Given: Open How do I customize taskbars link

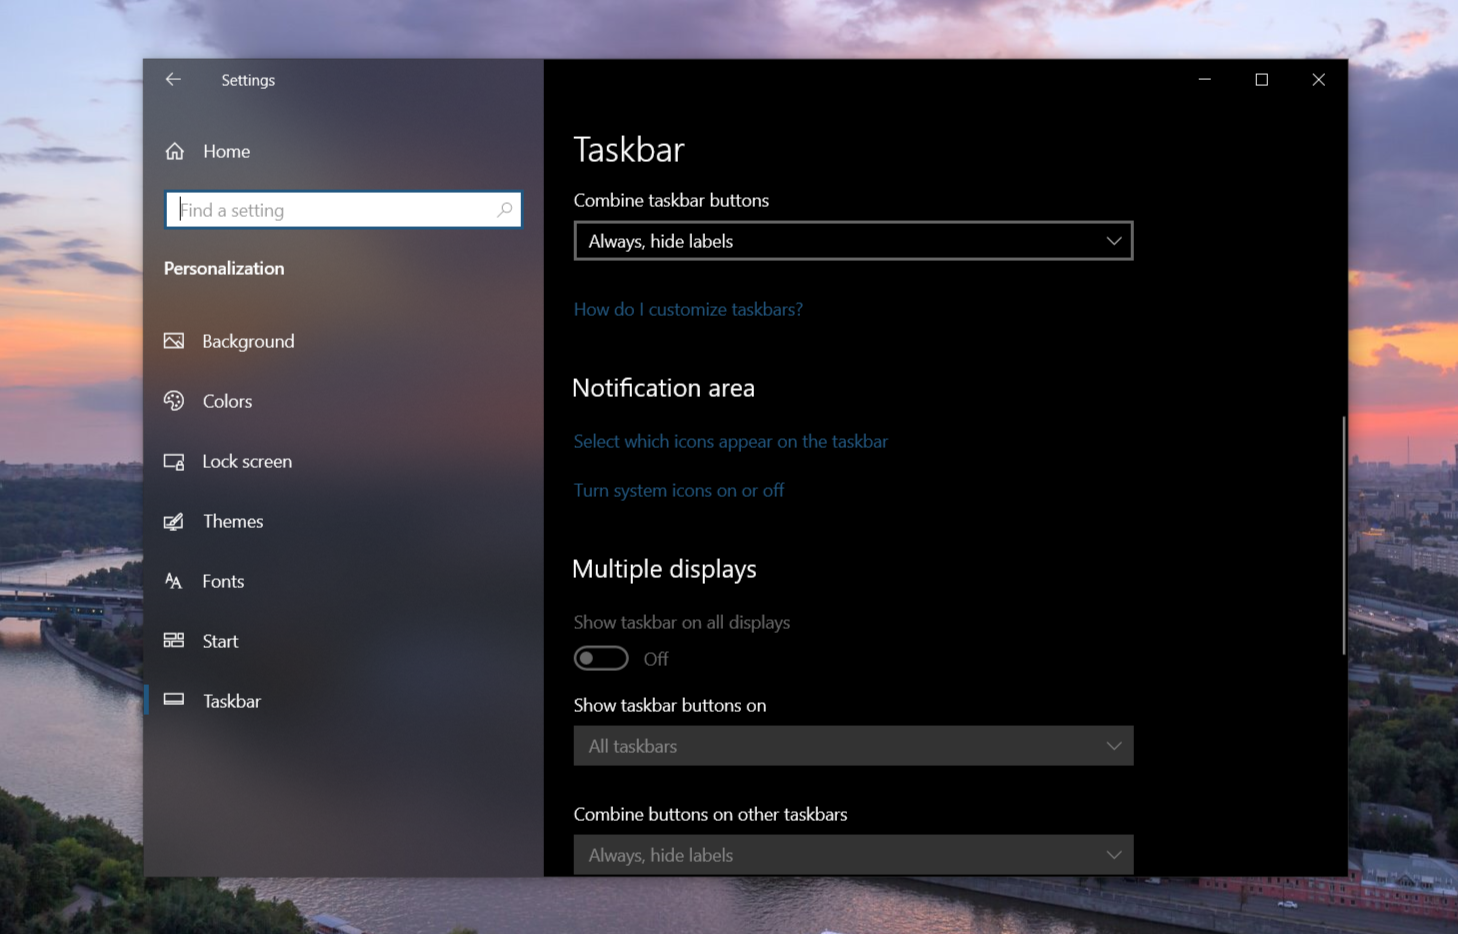Looking at the screenshot, I should (688, 309).
